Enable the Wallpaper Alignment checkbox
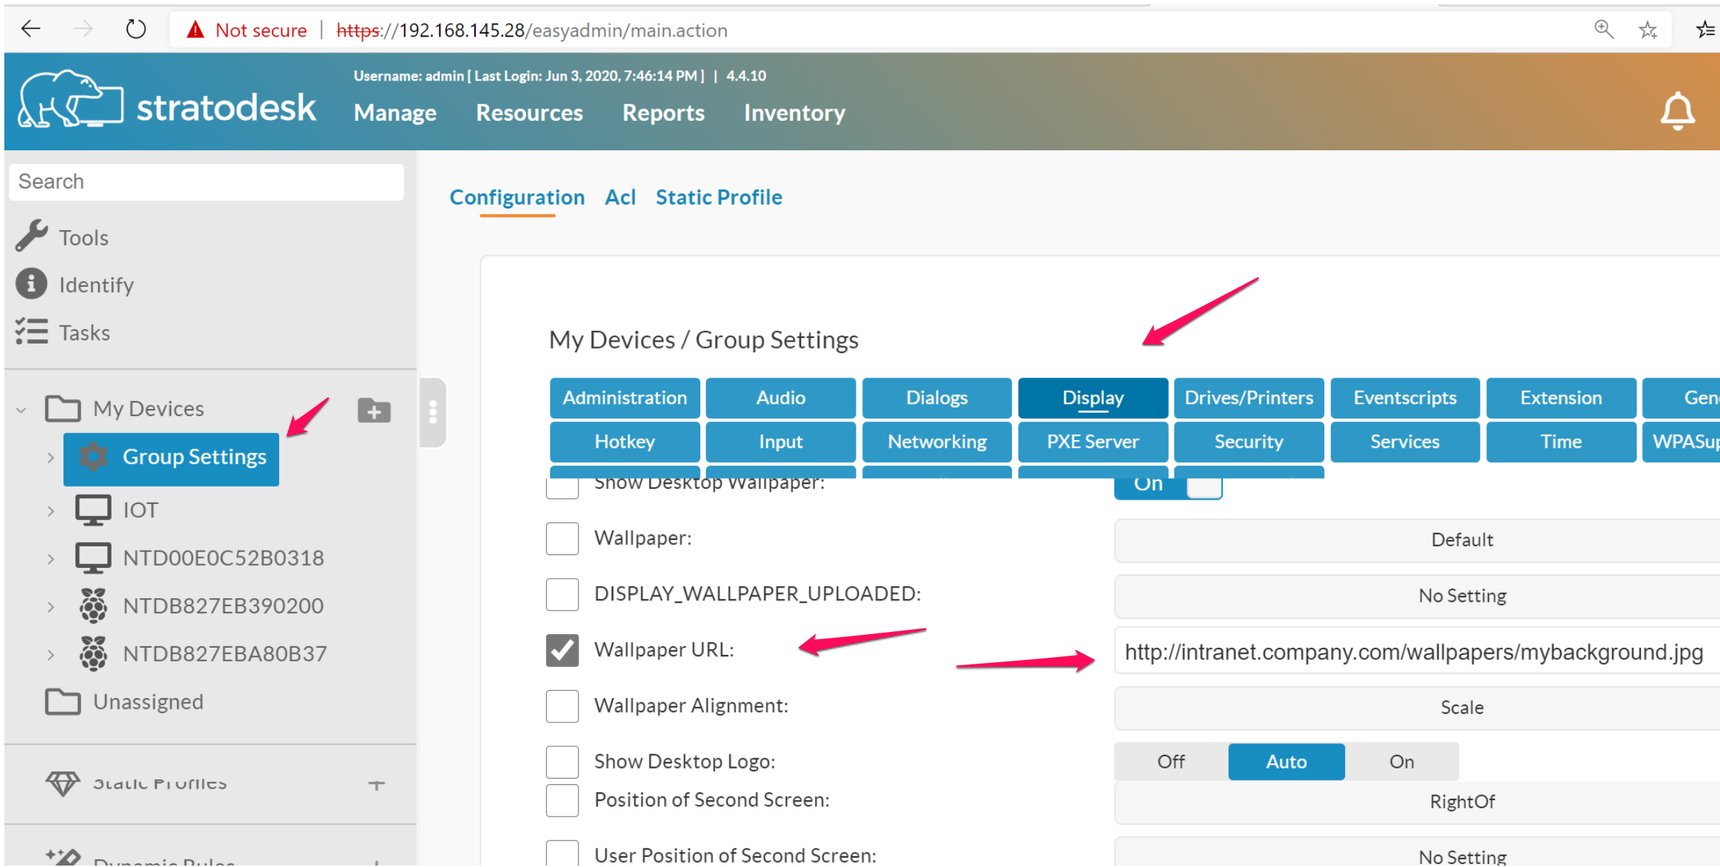Viewport: 1720px width, 867px height. coord(562,706)
